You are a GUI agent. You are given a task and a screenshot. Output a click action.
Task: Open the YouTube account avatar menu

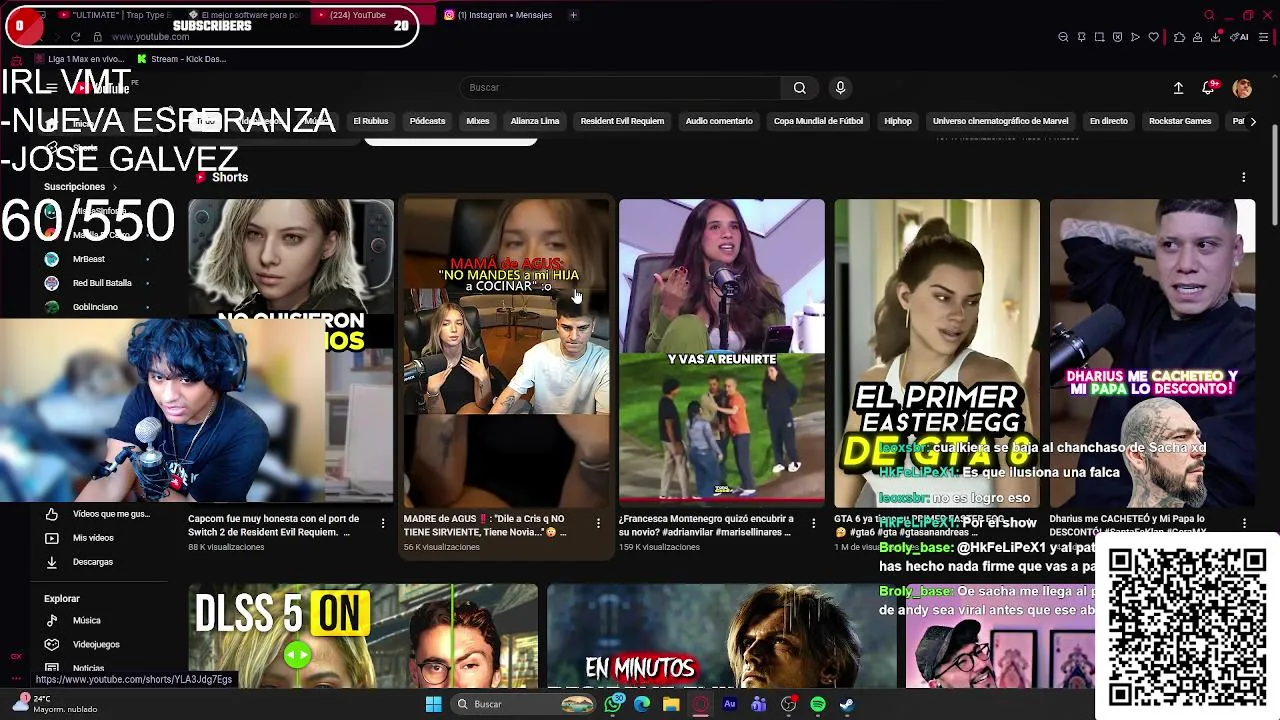click(1242, 88)
